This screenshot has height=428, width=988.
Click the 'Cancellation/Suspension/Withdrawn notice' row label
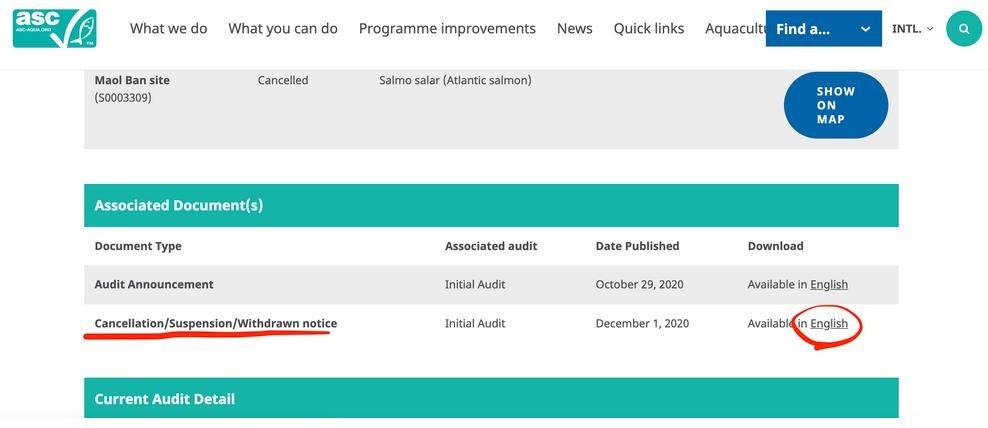click(x=215, y=324)
